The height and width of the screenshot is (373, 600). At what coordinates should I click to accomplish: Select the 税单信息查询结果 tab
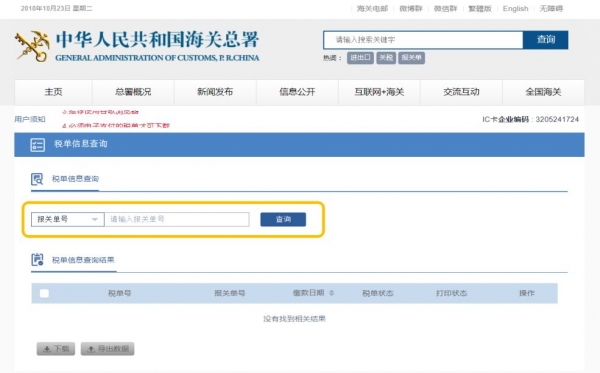click(83, 260)
